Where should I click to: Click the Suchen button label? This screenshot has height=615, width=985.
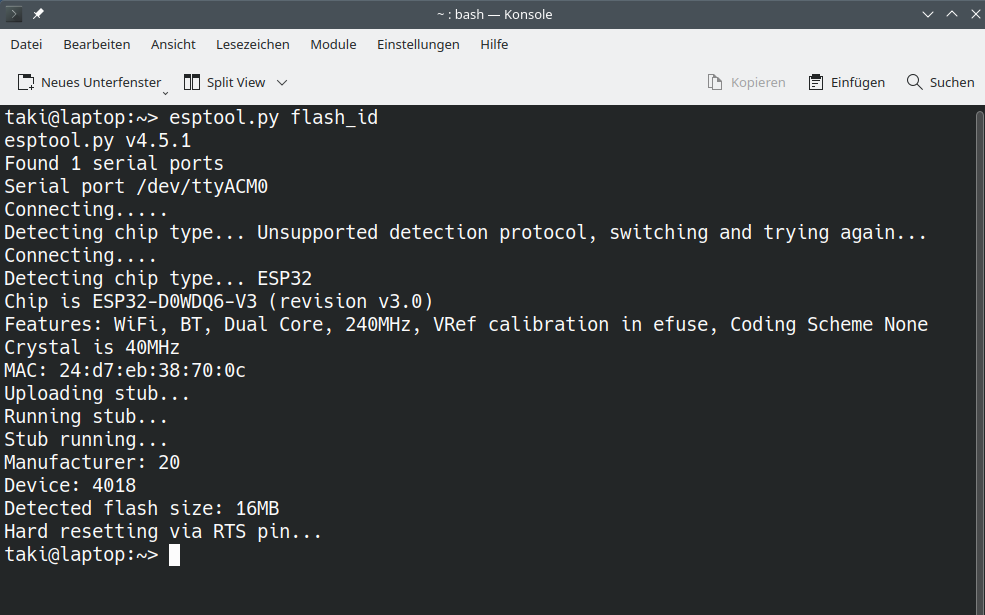point(952,82)
